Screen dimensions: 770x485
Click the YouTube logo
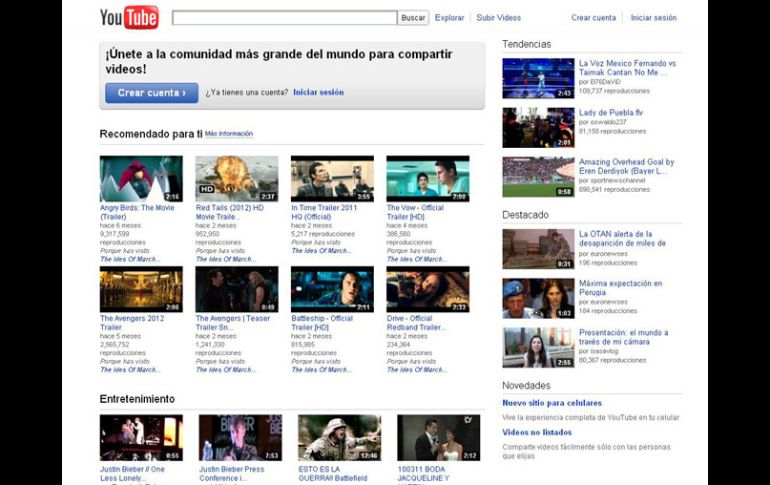[x=129, y=17]
